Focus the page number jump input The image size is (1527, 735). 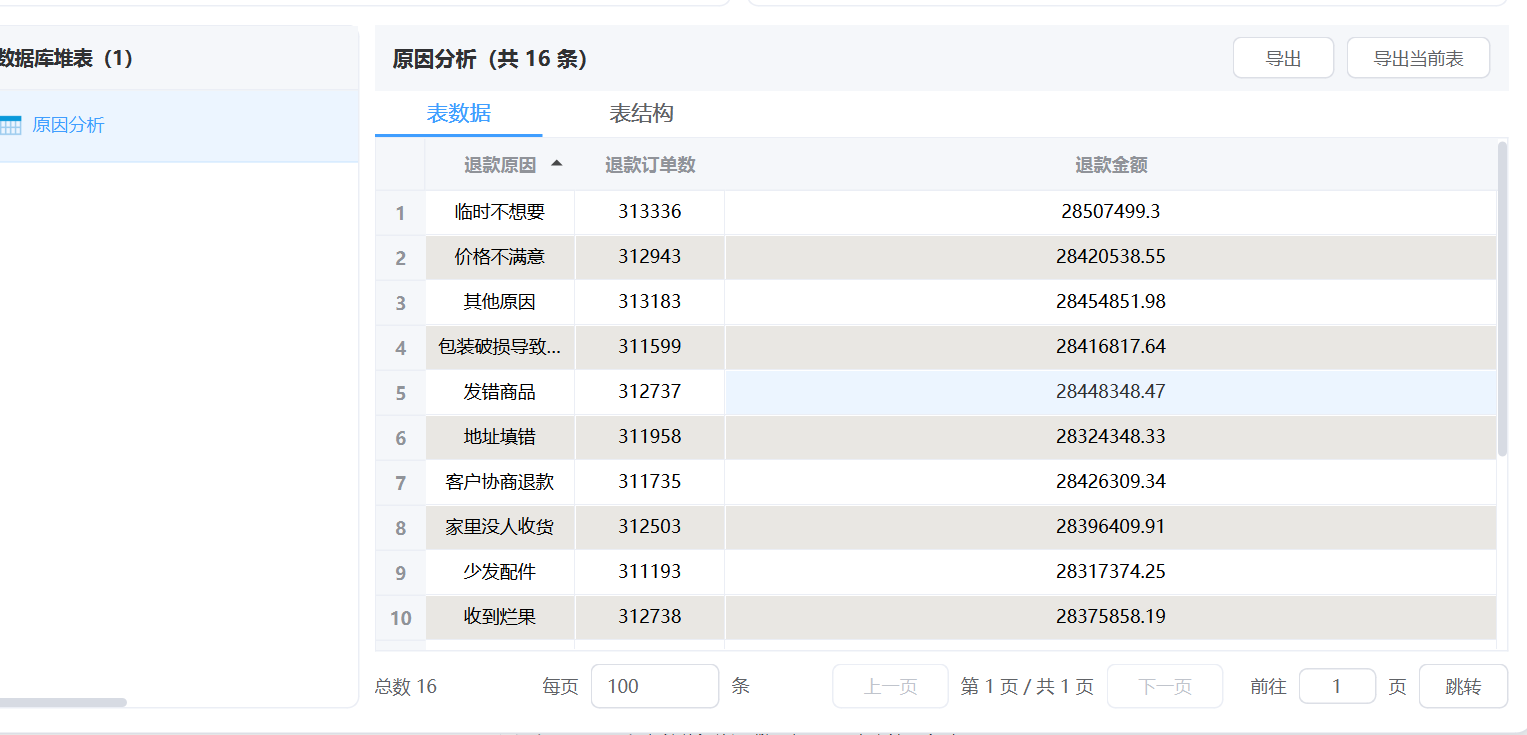click(1336, 687)
